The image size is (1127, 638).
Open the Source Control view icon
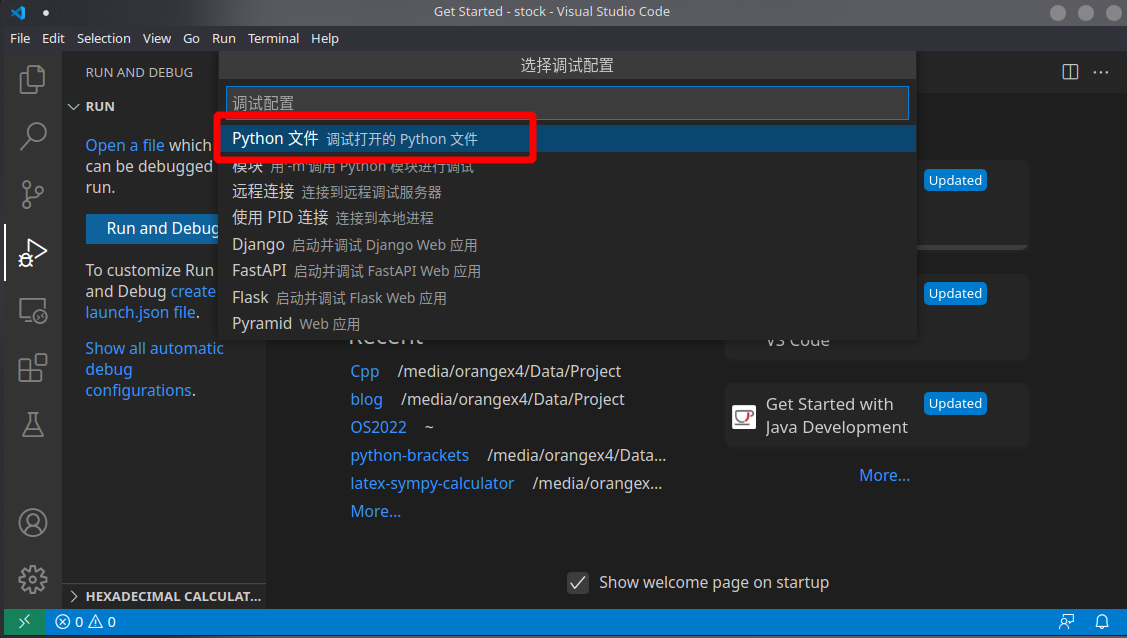(x=32, y=194)
